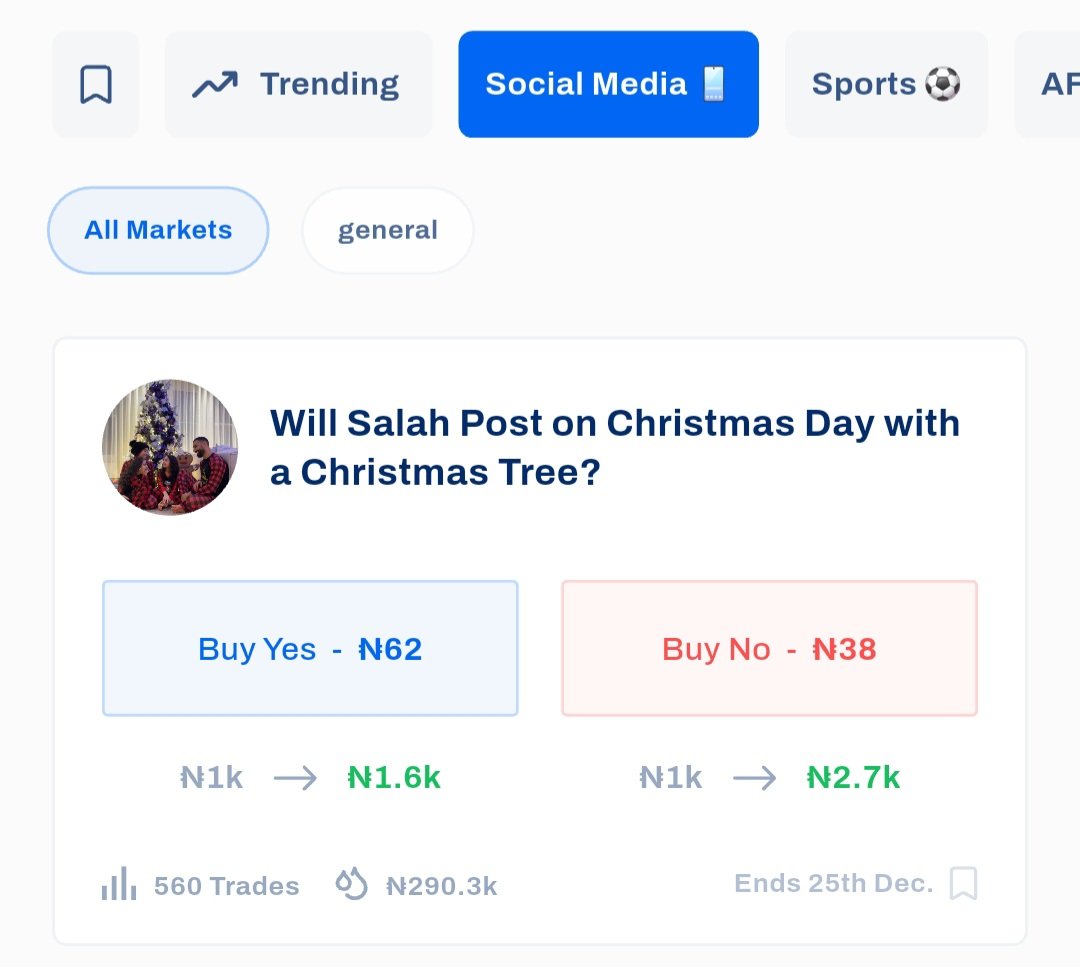Click the Yes payout arrow icon
The width and height of the screenshot is (1080, 967).
coord(295,778)
